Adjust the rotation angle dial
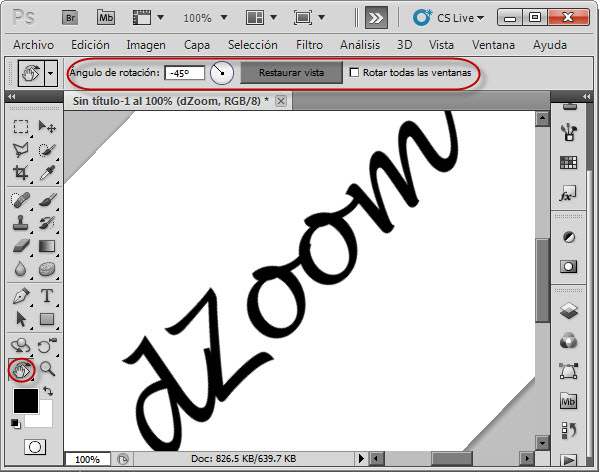Screen dimensions: 599x472 (222, 73)
